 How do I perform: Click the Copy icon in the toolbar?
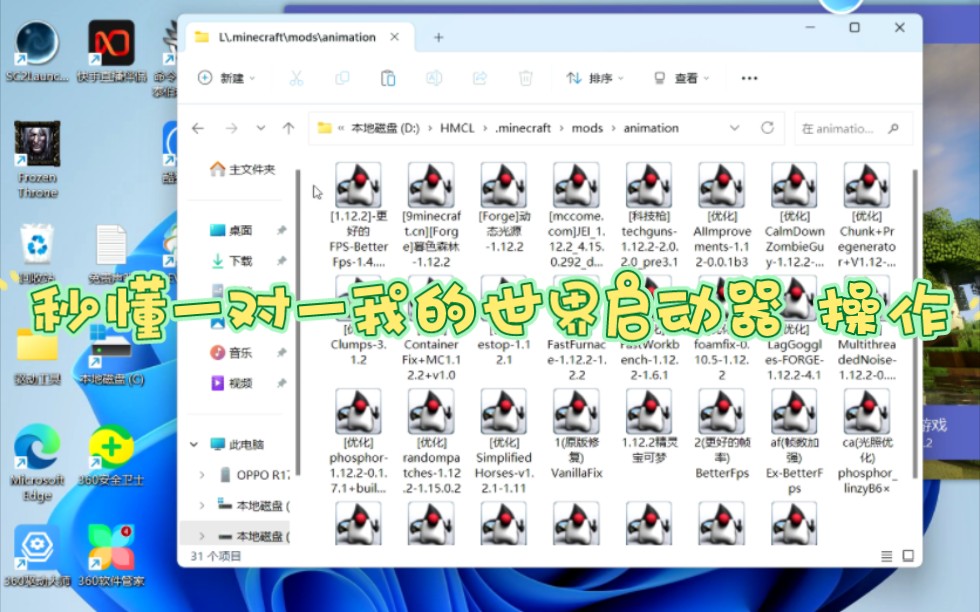pos(341,78)
